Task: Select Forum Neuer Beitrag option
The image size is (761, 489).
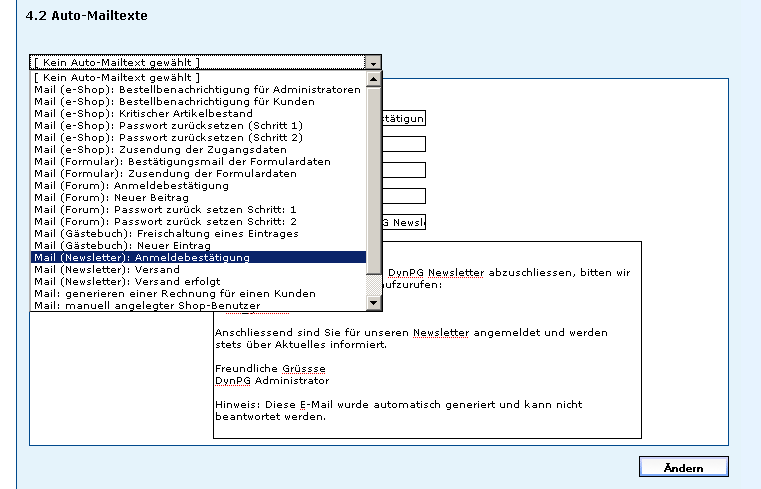Action: pos(111,197)
